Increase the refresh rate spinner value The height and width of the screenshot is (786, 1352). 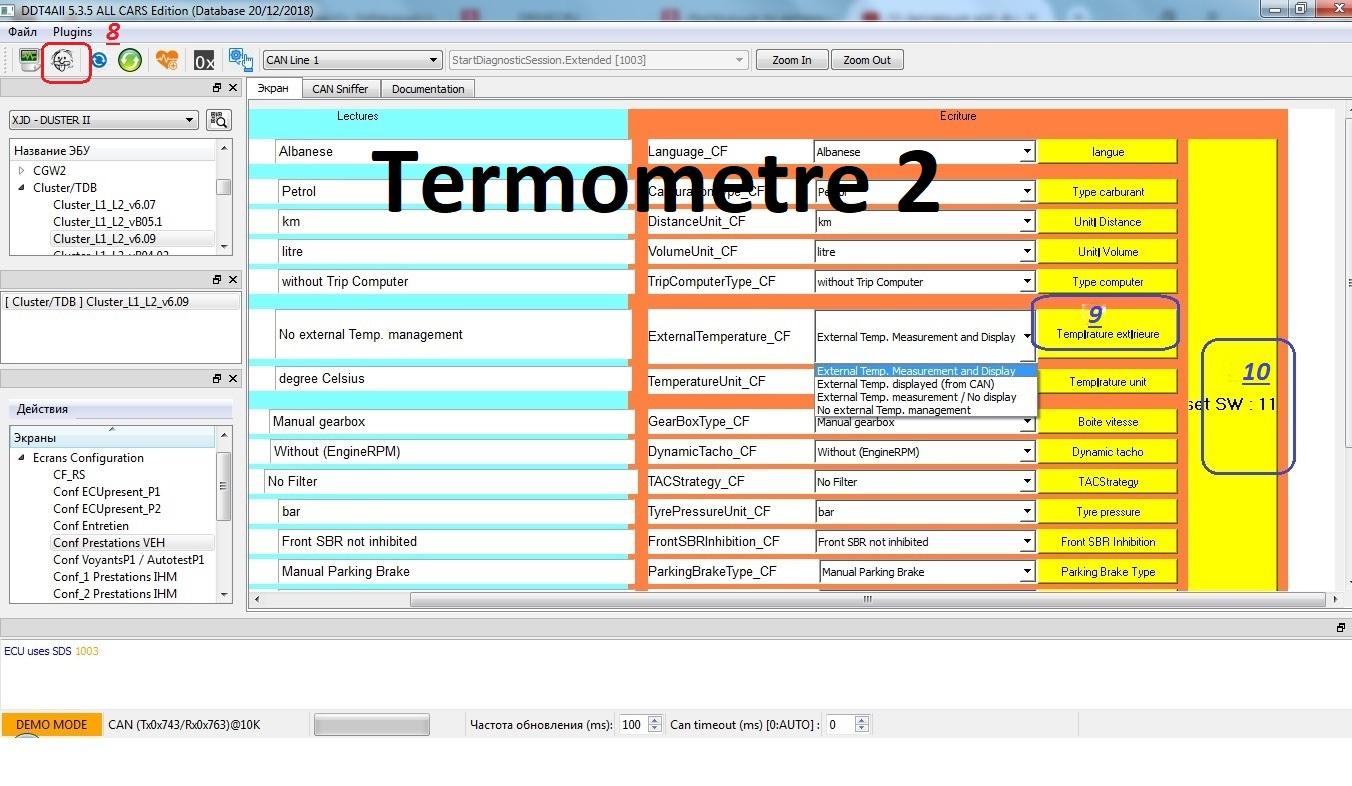[x=655, y=720]
